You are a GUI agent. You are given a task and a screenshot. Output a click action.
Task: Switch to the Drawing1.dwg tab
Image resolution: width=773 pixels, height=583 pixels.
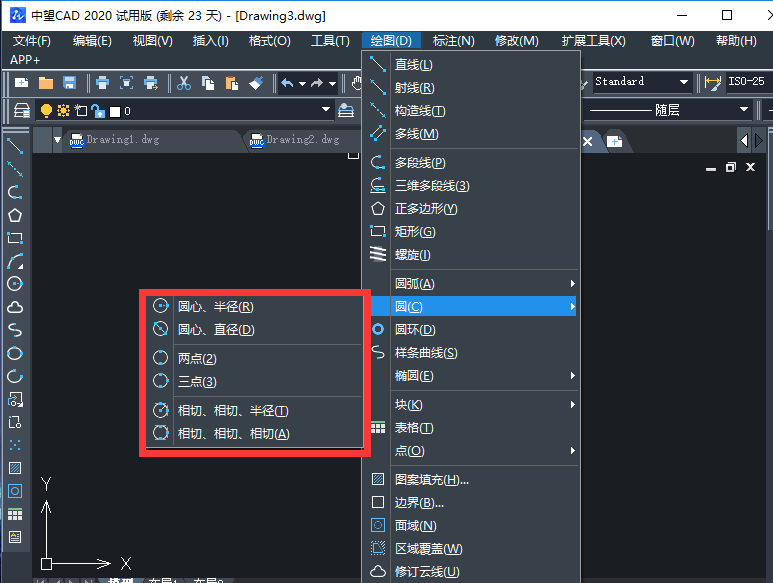point(122,140)
